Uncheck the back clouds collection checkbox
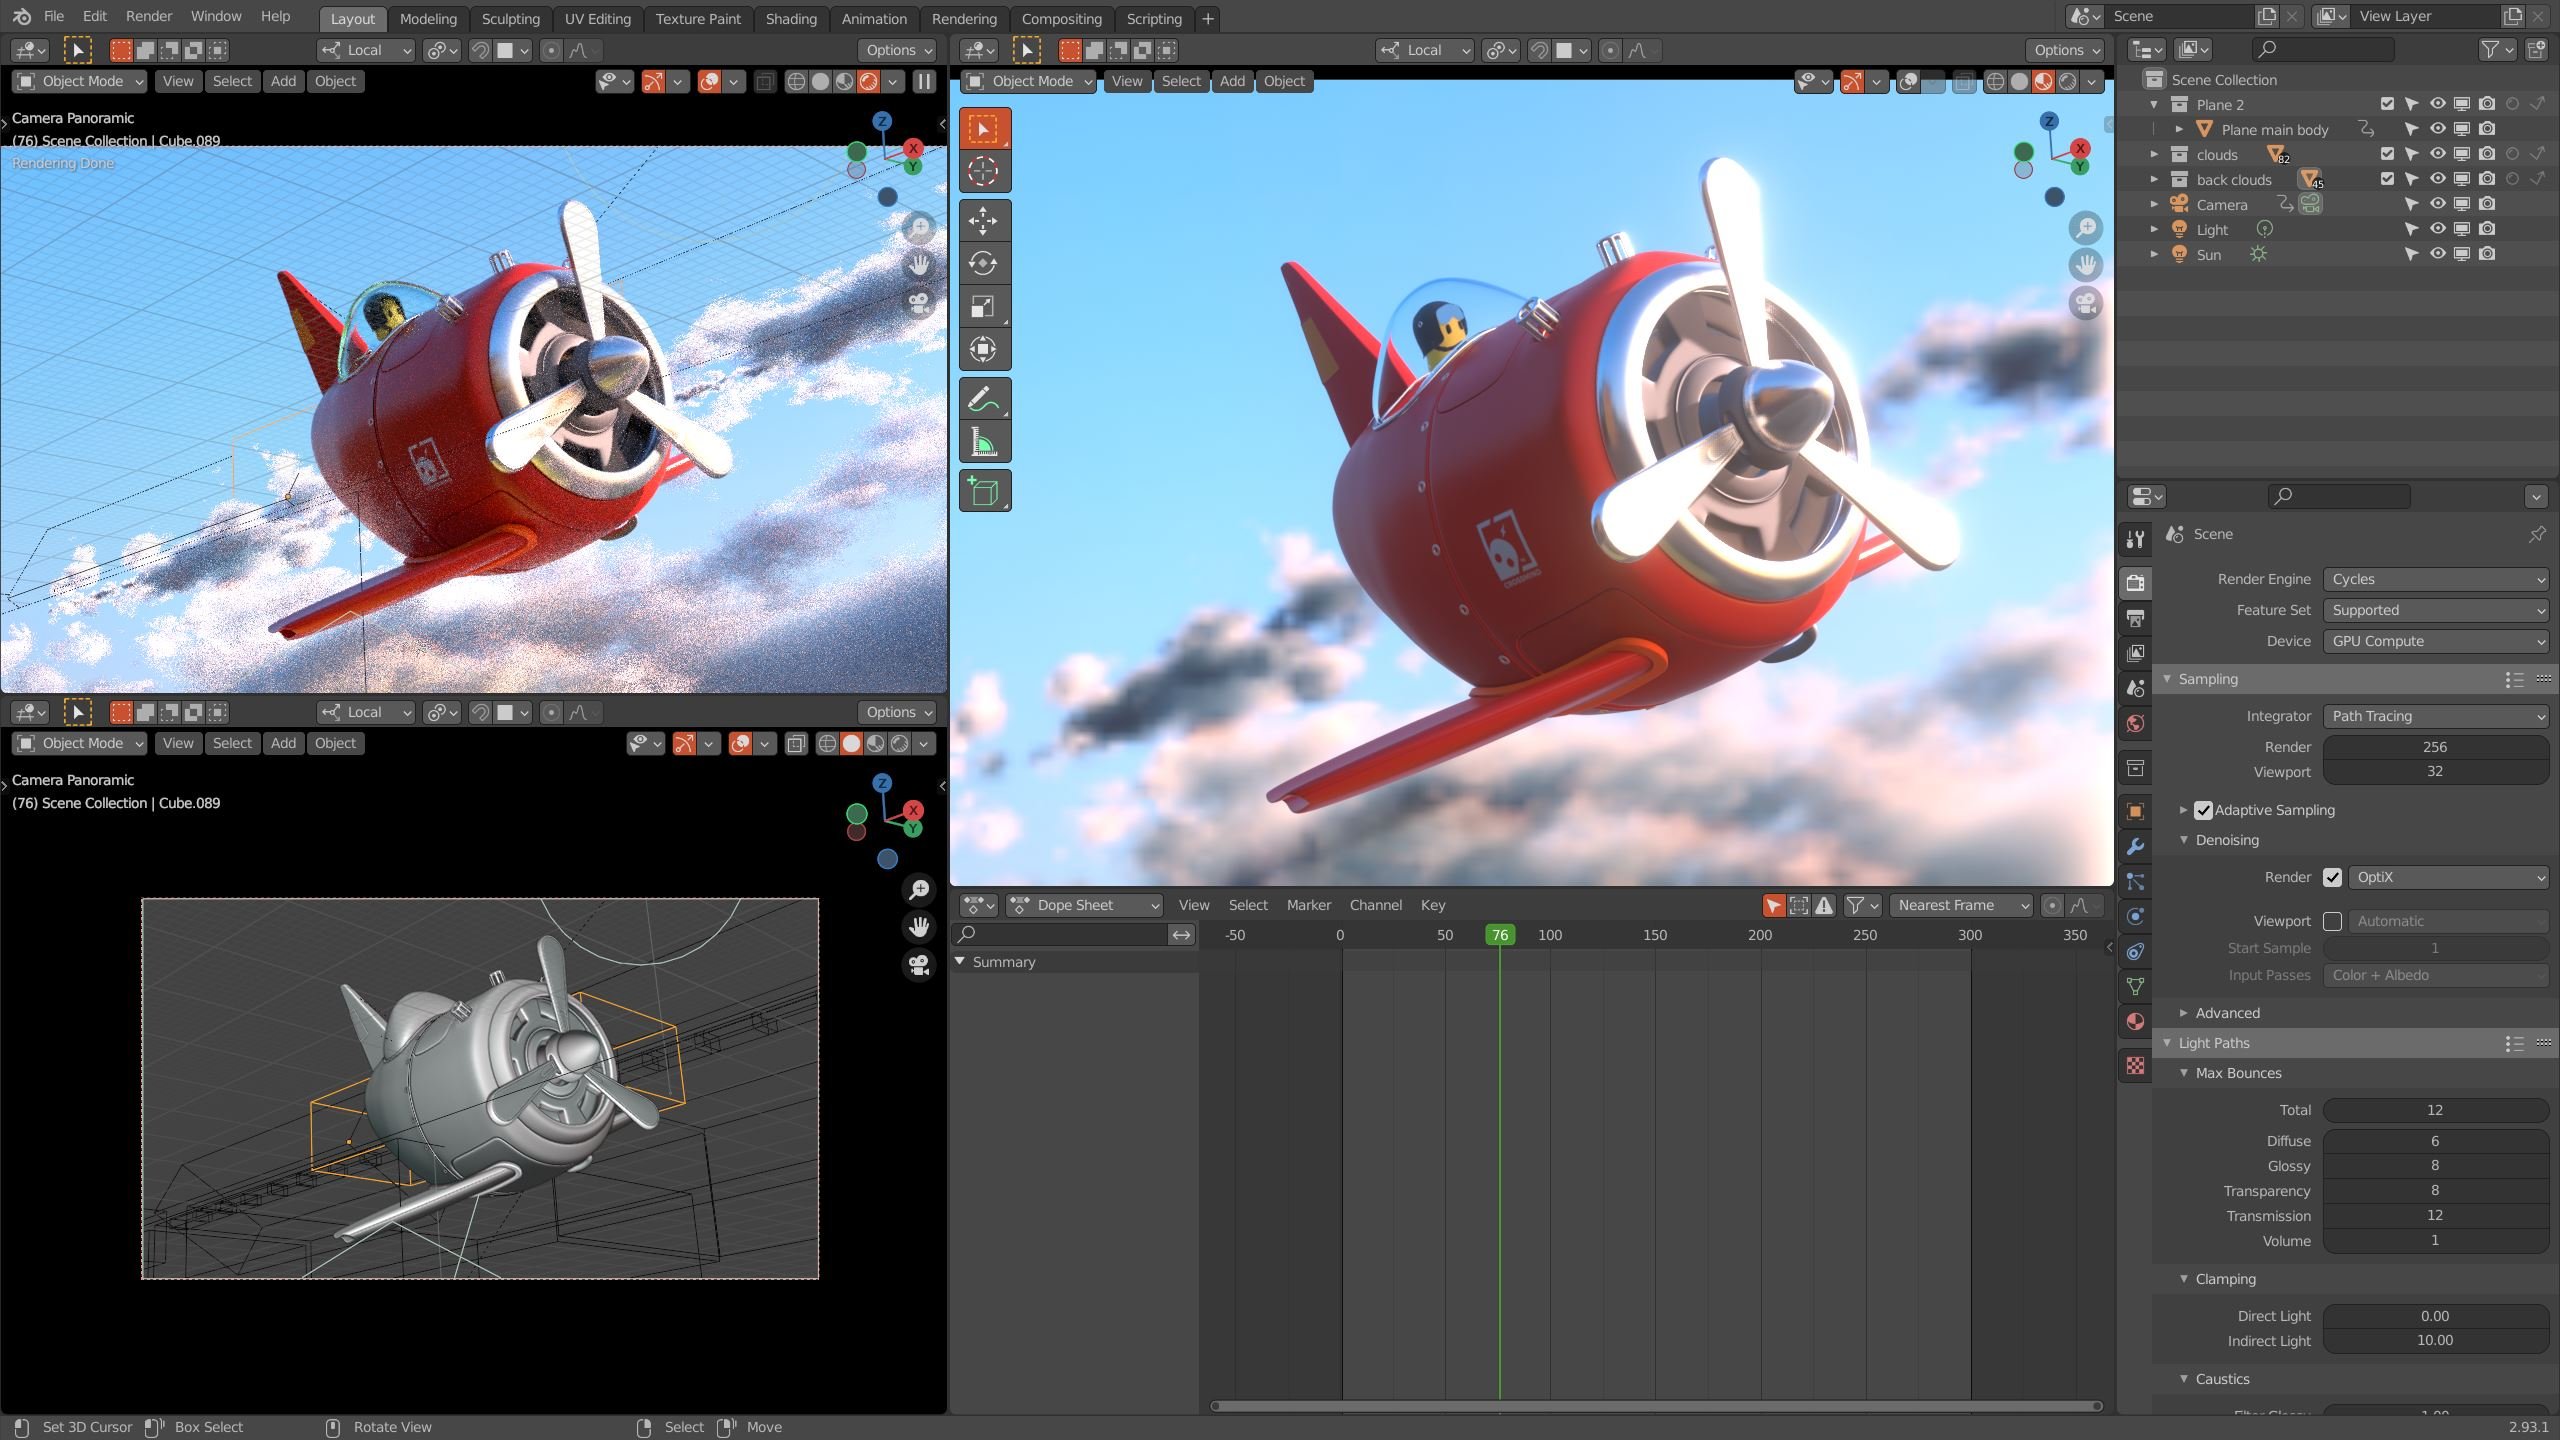The image size is (2560, 1440). 2388,178
